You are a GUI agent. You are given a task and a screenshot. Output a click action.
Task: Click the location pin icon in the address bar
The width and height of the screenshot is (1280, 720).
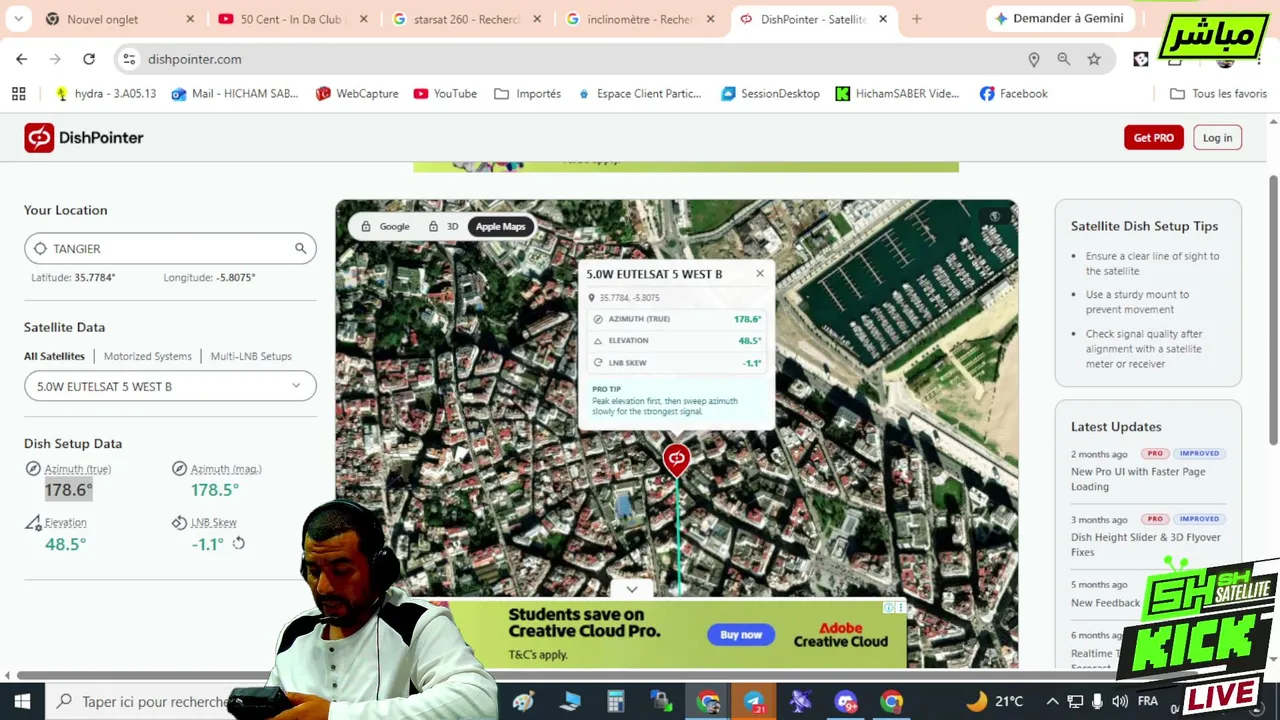click(x=1034, y=59)
